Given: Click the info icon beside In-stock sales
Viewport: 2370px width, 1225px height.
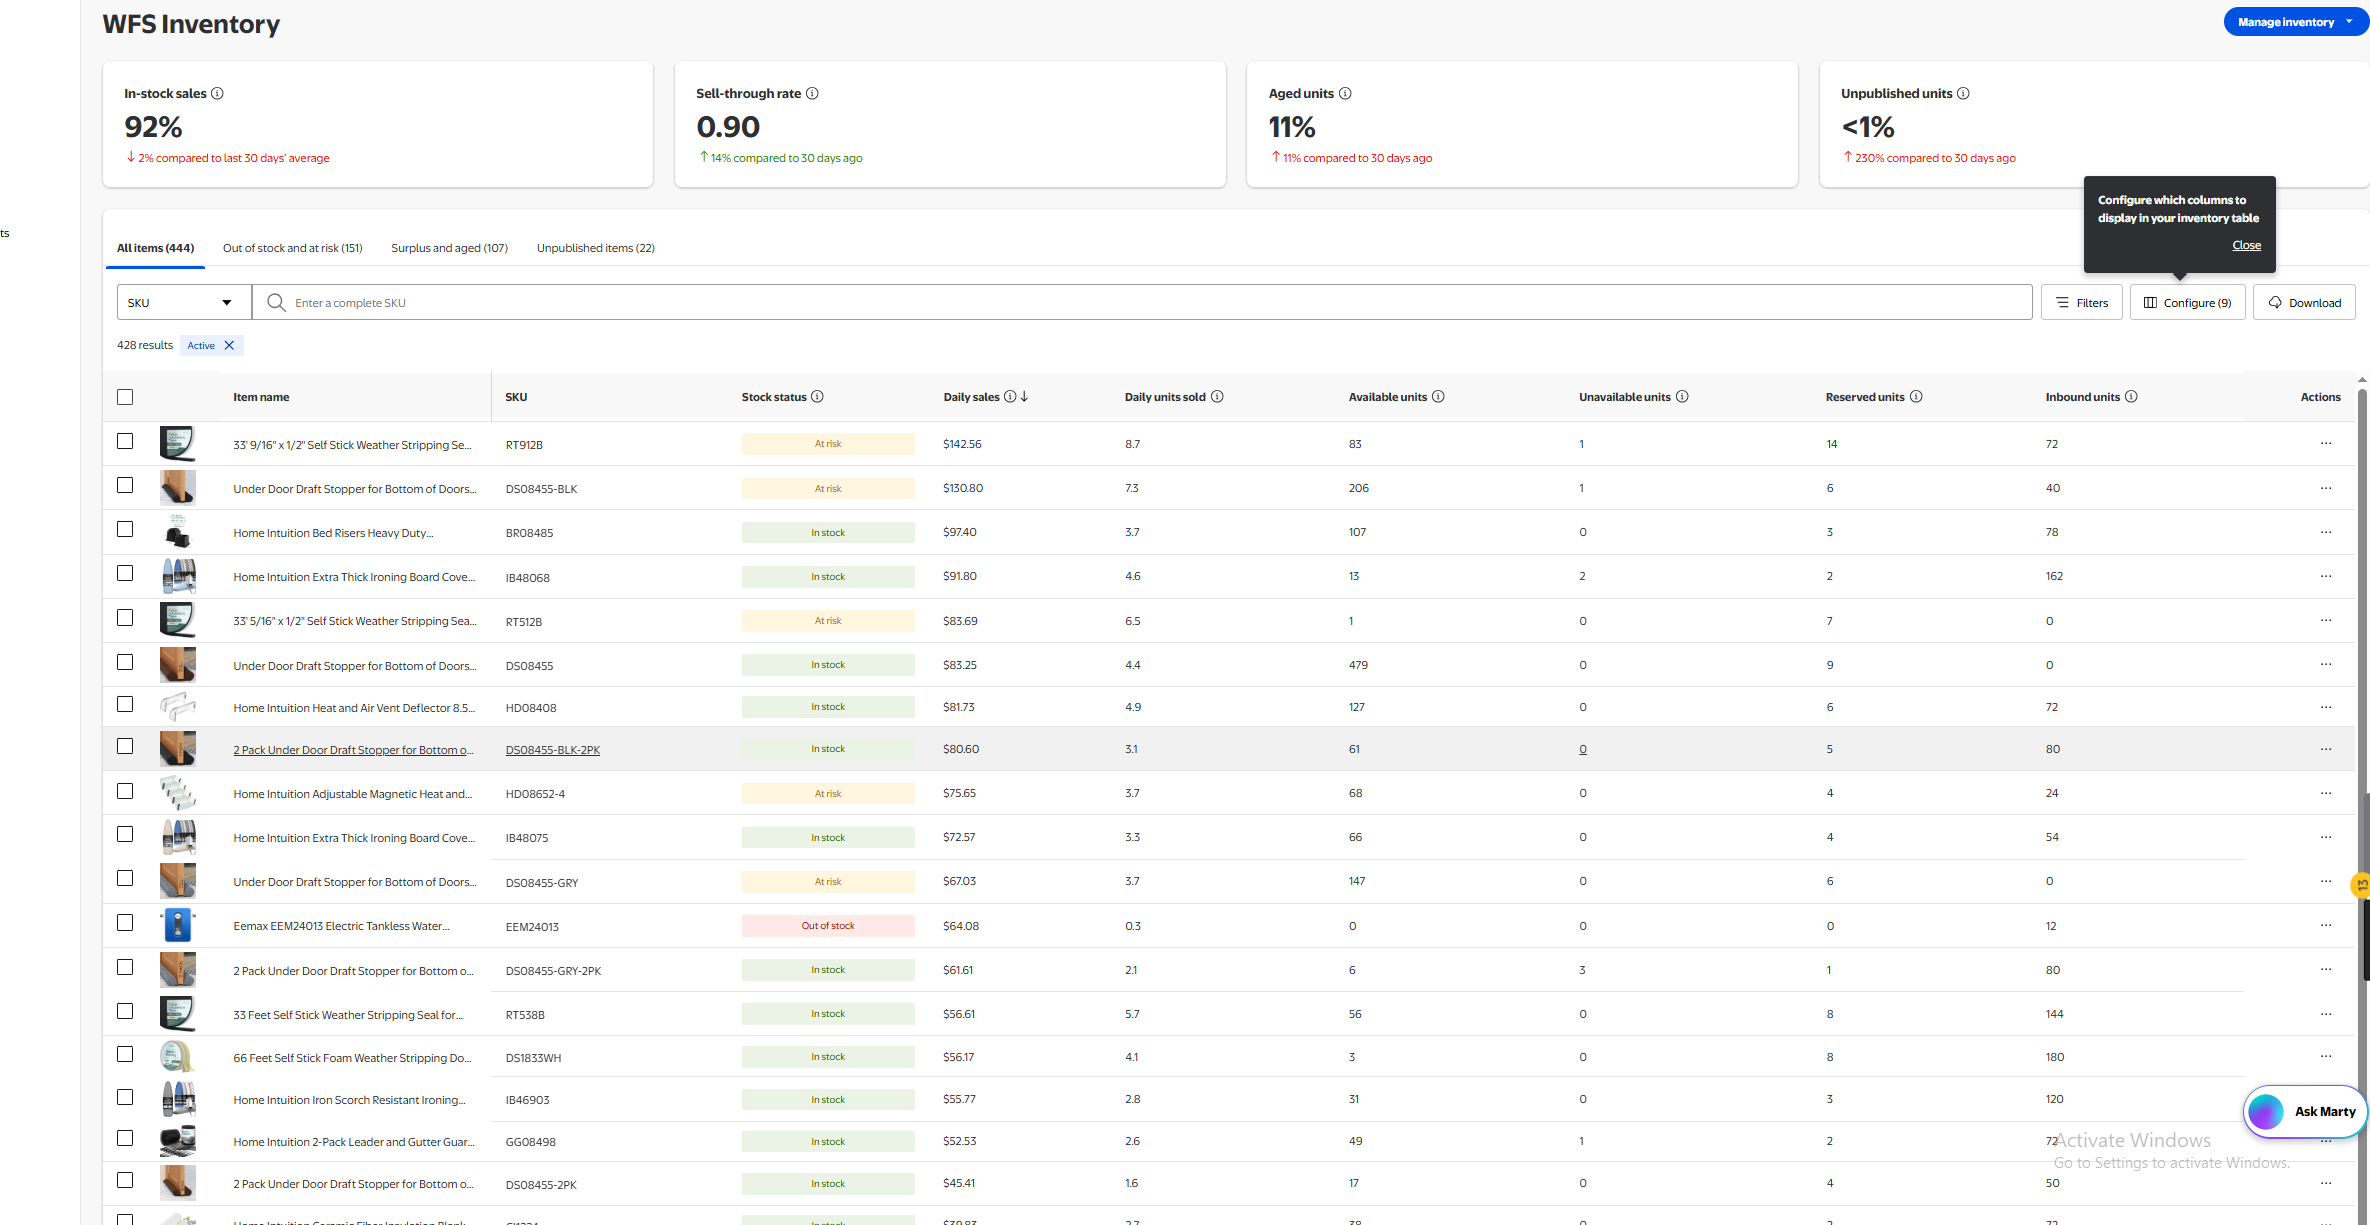Looking at the screenshot, I should pyautogui.click(x=217, y=93).
